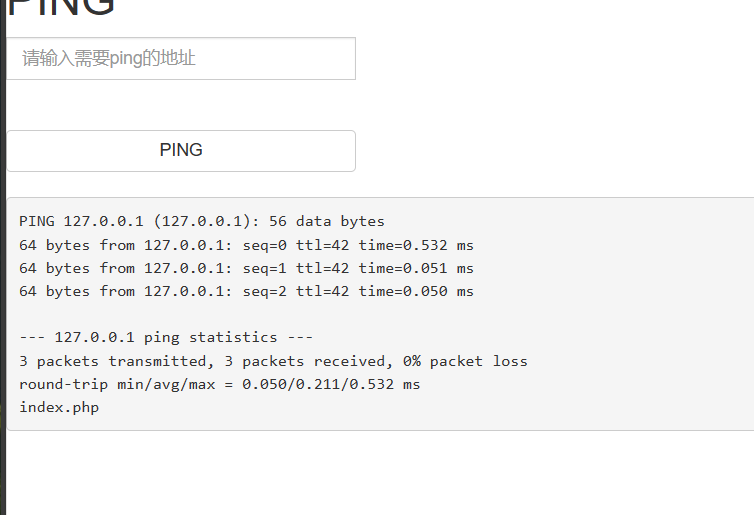Click the "0% packet loss" text
The width and height of the screenshot is (754, 515).
point(465,361)
